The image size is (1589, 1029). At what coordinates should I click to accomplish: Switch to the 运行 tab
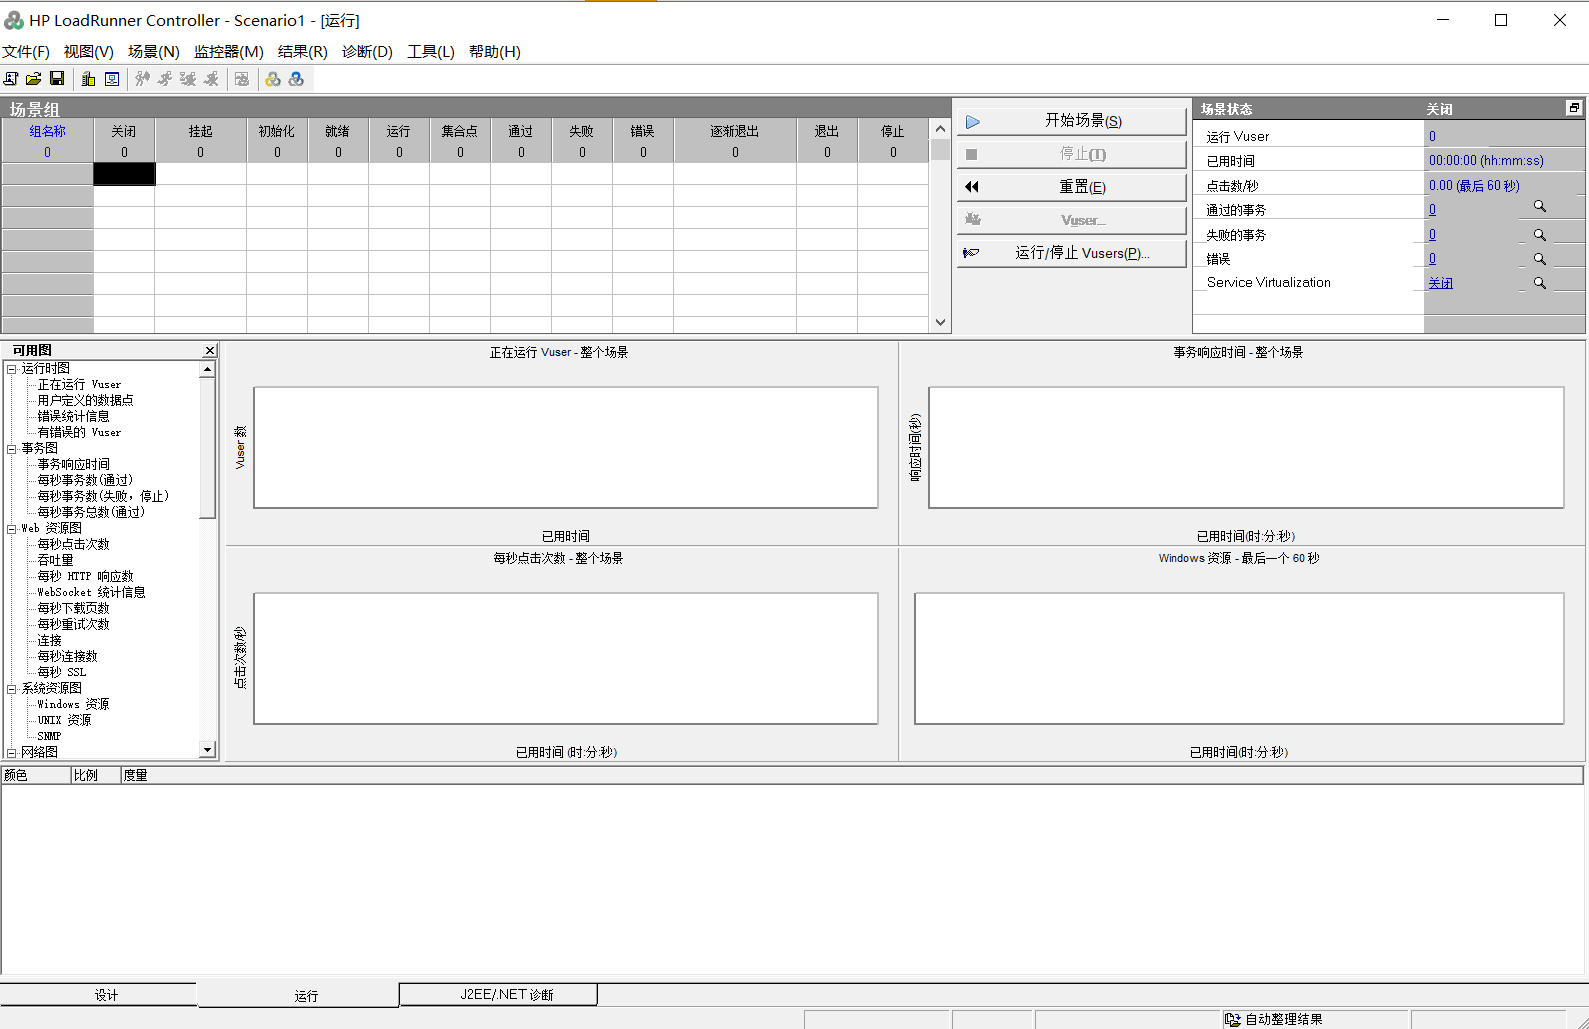click(298, 995)
